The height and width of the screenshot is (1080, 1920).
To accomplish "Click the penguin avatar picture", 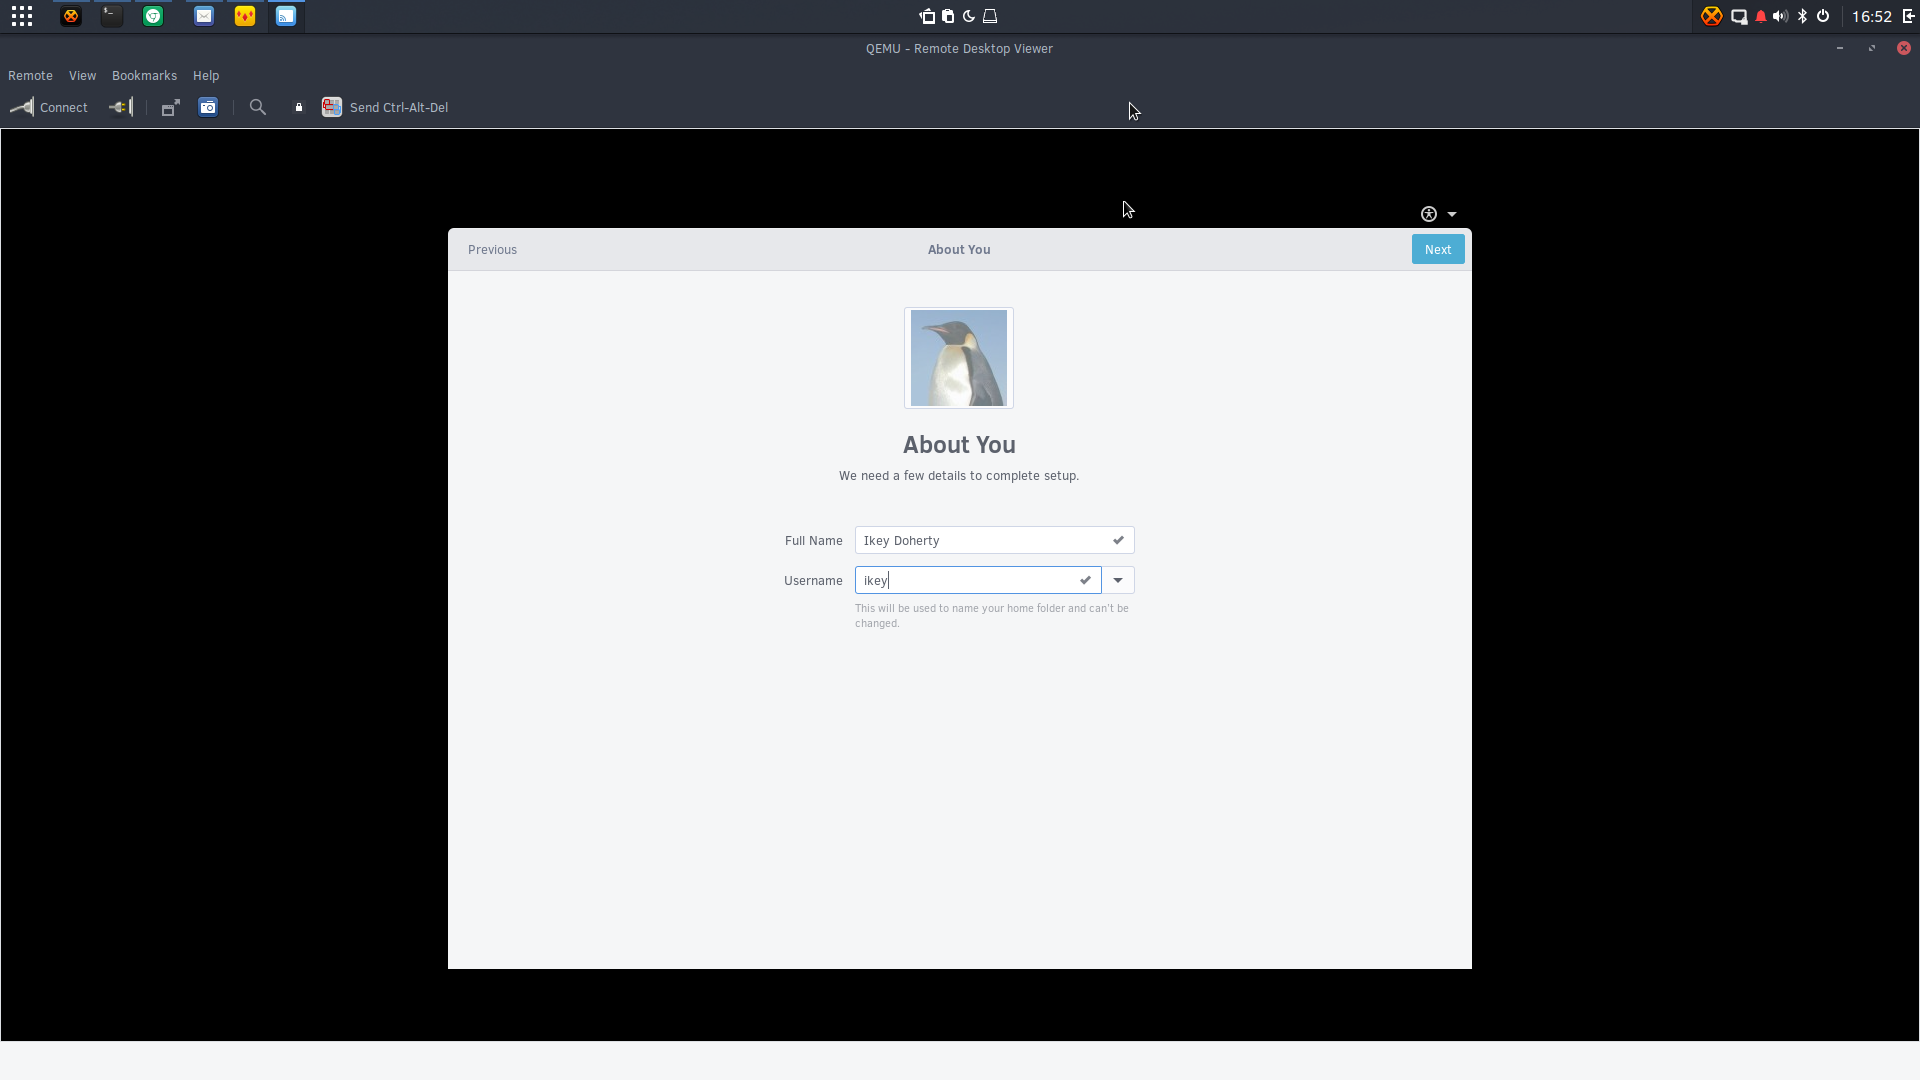I will pyautogui.click(x=959, y=358).
